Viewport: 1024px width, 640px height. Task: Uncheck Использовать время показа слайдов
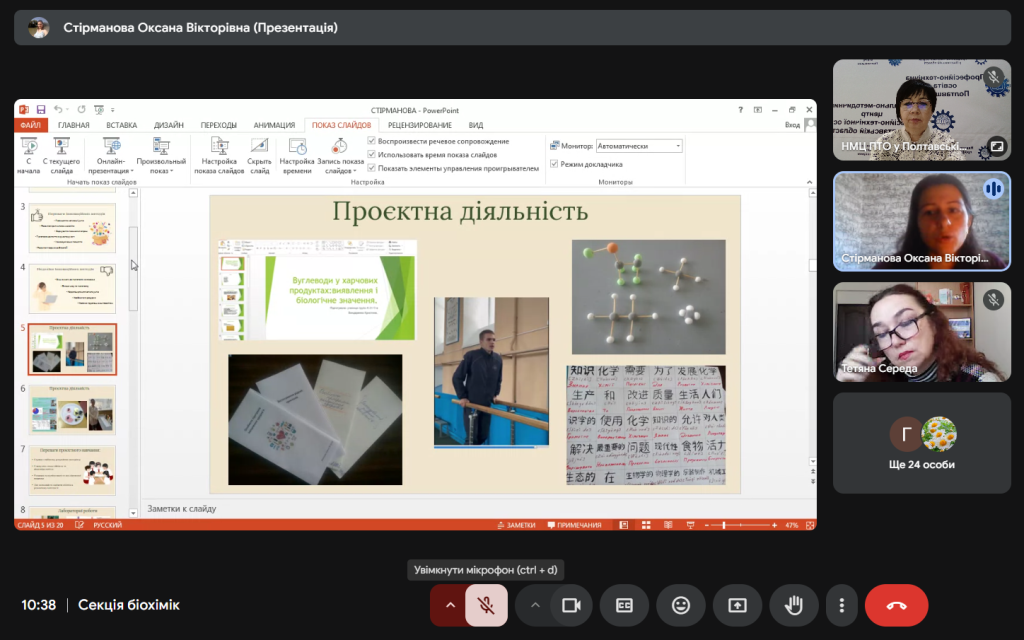372,155
